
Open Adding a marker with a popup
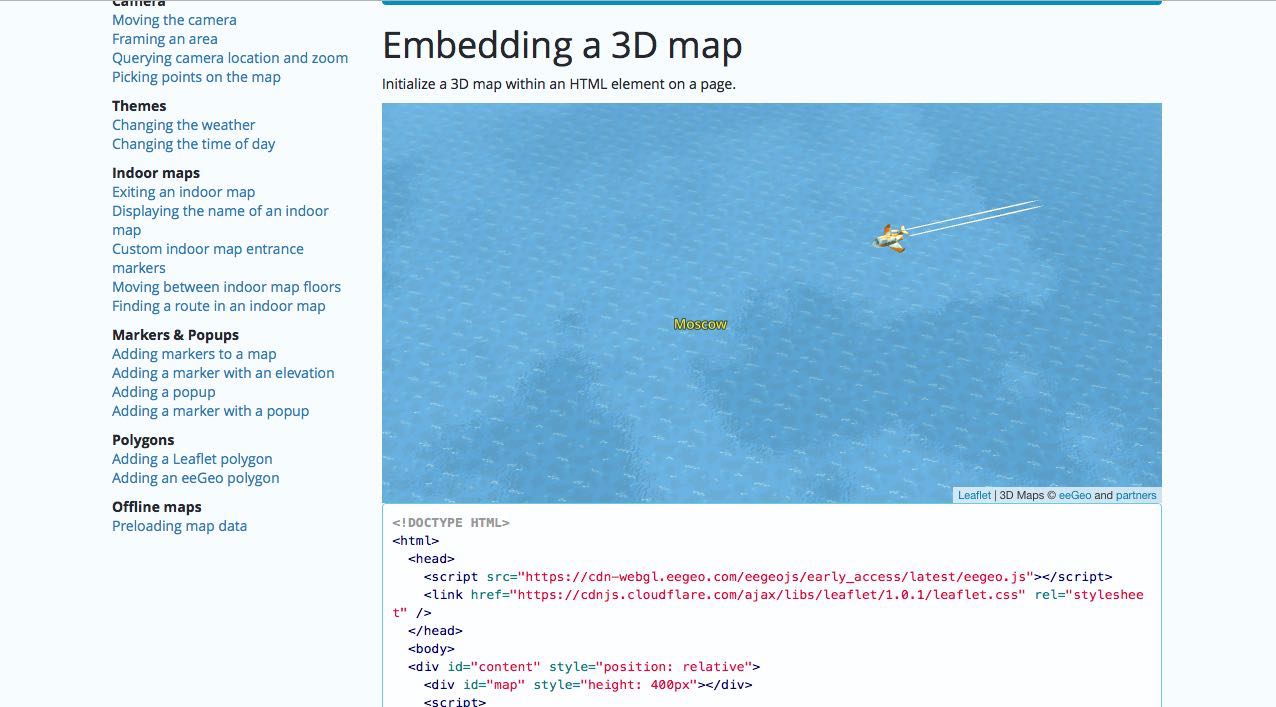point(210,411)
